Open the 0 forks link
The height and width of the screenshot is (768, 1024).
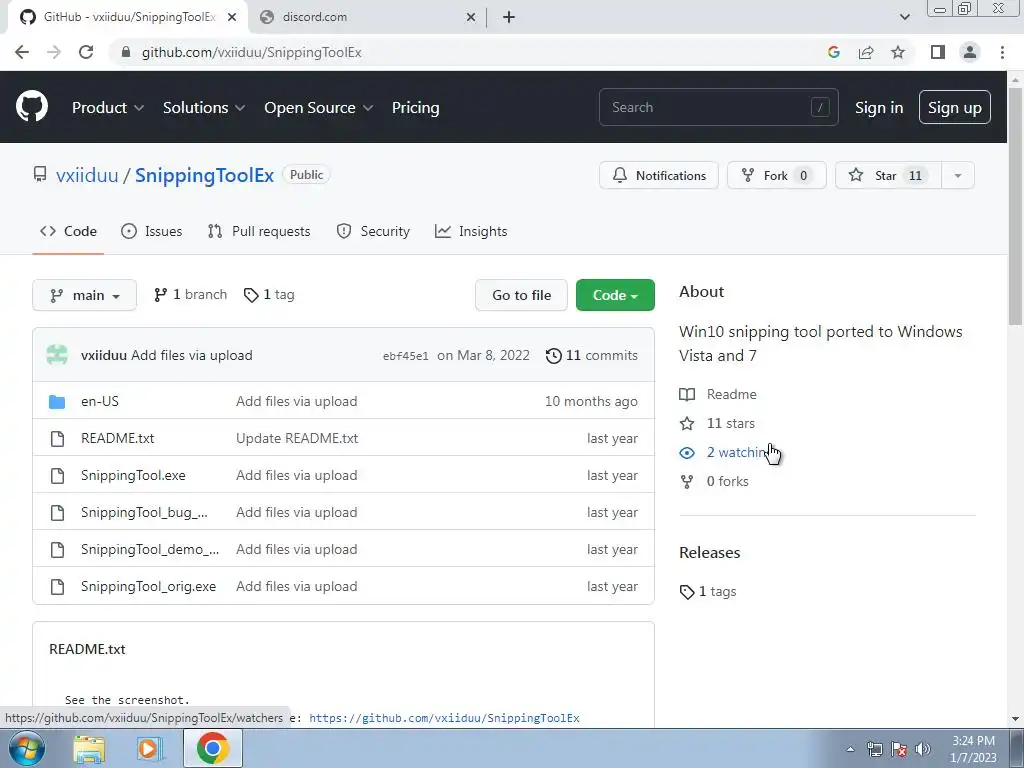click(714, 481)
